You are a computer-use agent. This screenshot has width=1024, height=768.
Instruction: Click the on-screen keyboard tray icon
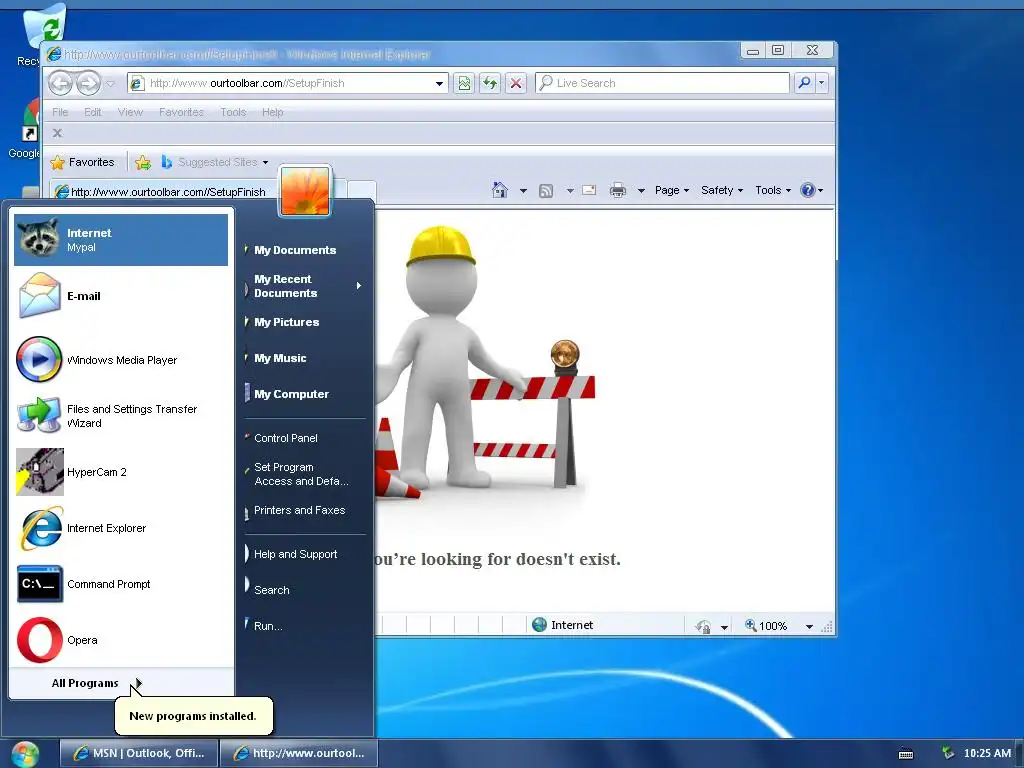pos(906,754)
